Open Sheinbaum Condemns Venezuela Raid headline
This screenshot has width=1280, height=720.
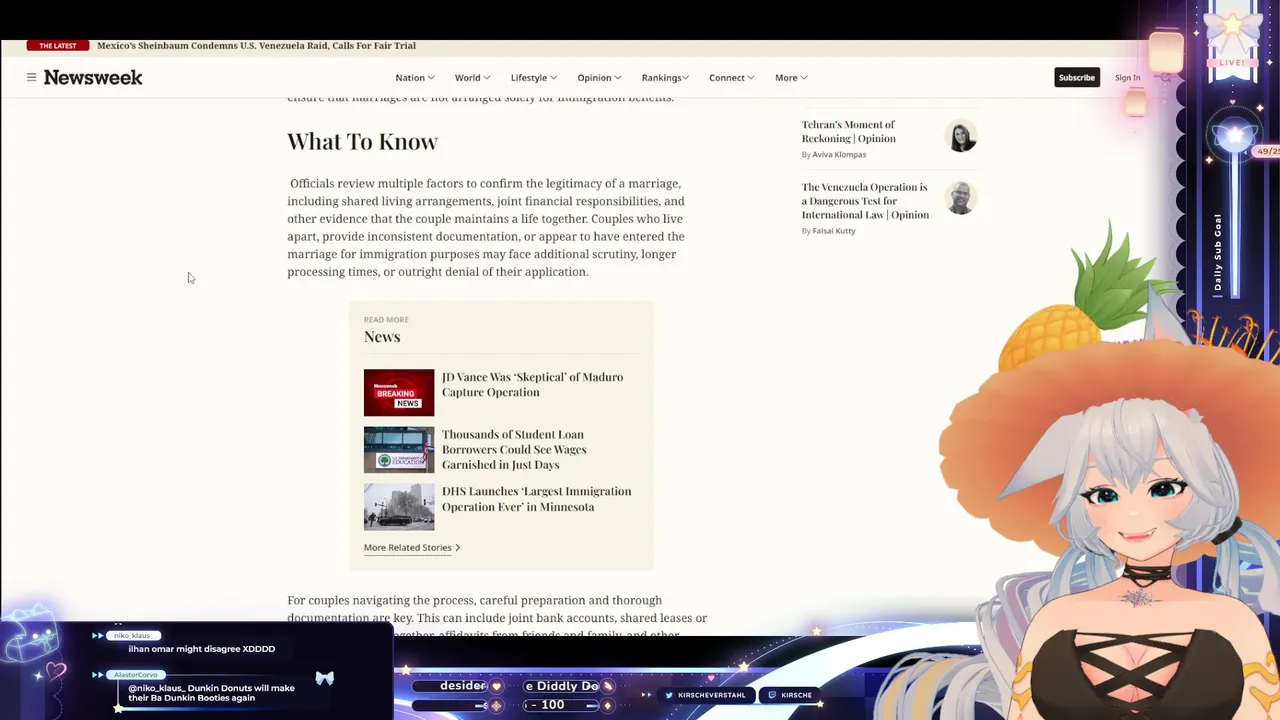[256, 46]
